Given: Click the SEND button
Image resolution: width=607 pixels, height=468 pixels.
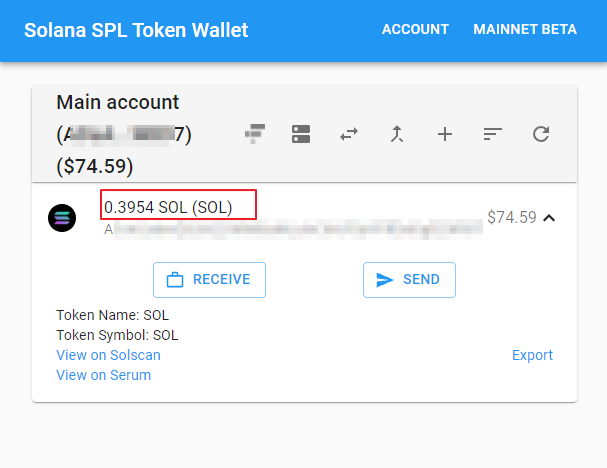Looking at the screenshot, I should pyautogui.click(x=409, y=280).
